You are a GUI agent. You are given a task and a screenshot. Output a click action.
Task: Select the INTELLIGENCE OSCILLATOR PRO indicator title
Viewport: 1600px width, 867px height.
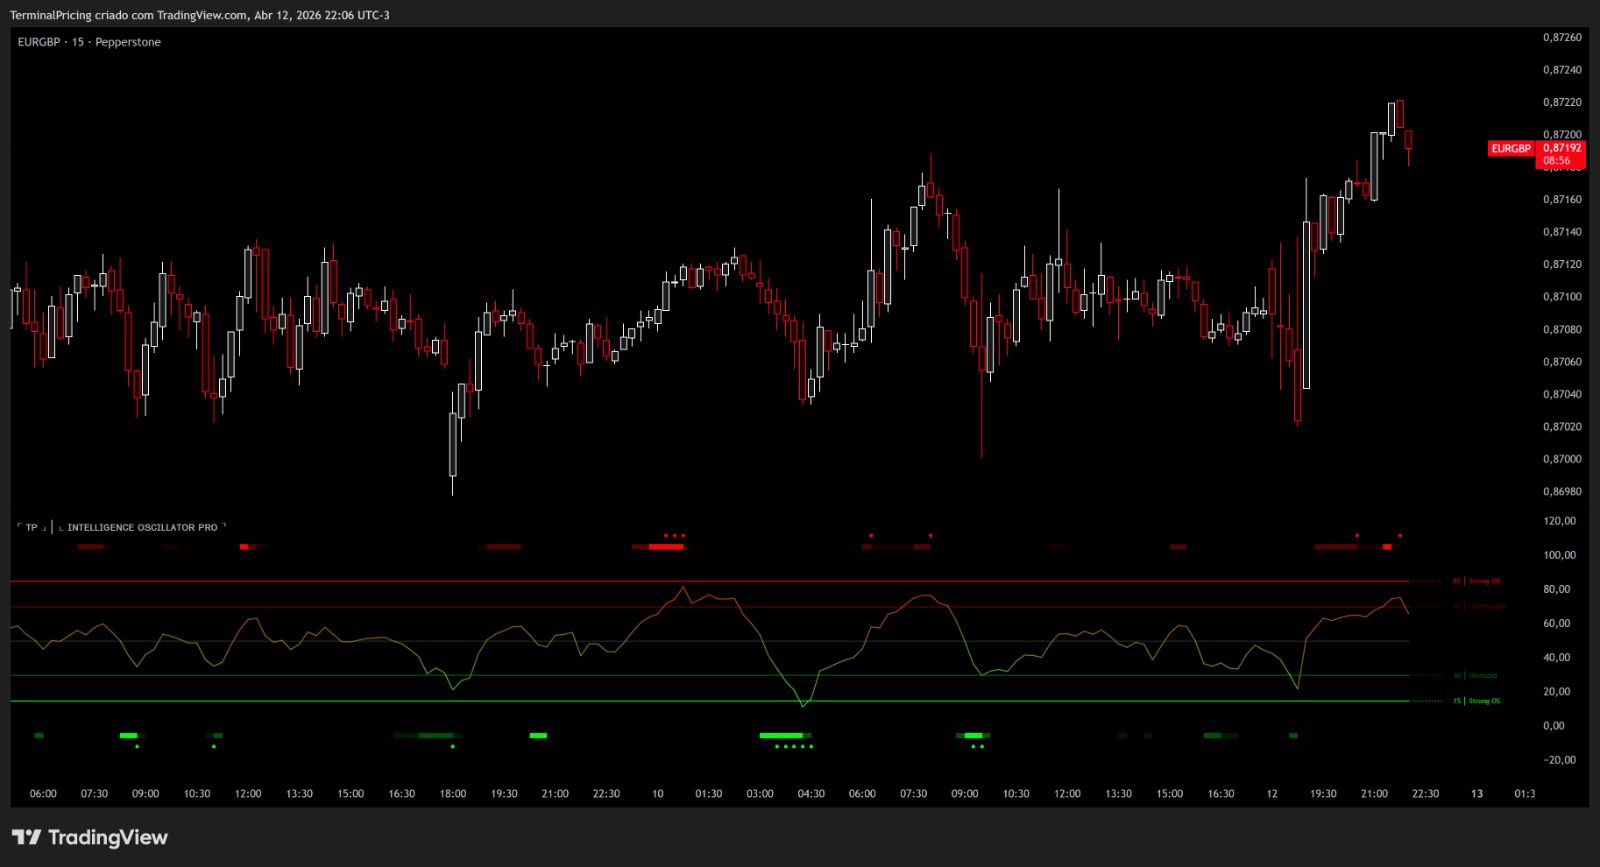(x=142, y=527)
